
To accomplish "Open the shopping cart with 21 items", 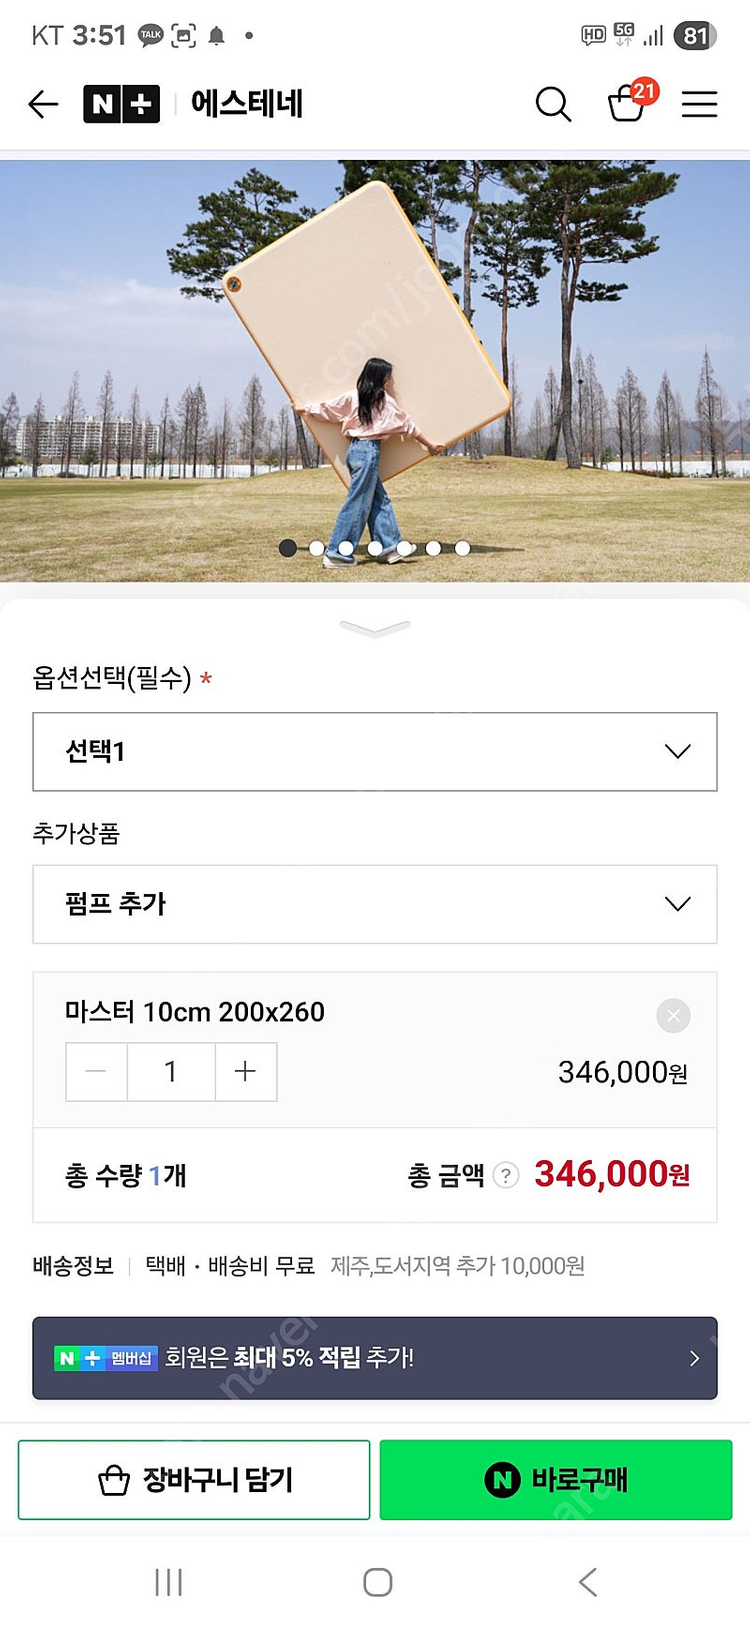I will click(628, 102).
